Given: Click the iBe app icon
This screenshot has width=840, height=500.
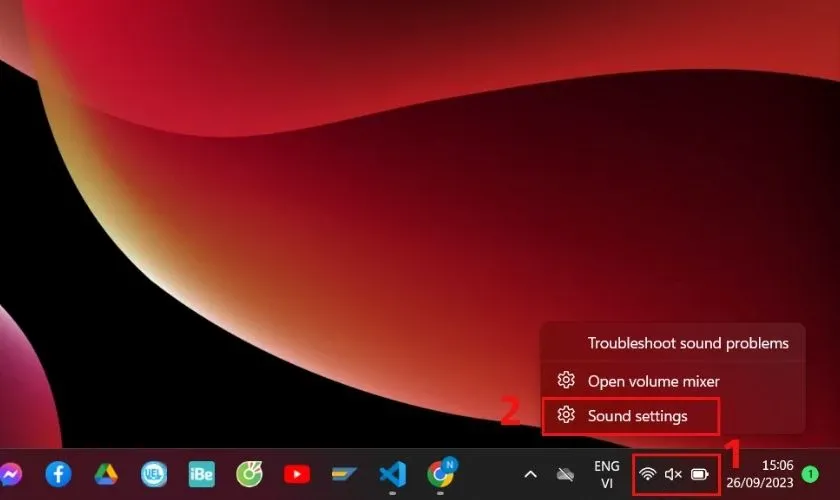Looking at the screenshot, I should (x=202, y=473).
